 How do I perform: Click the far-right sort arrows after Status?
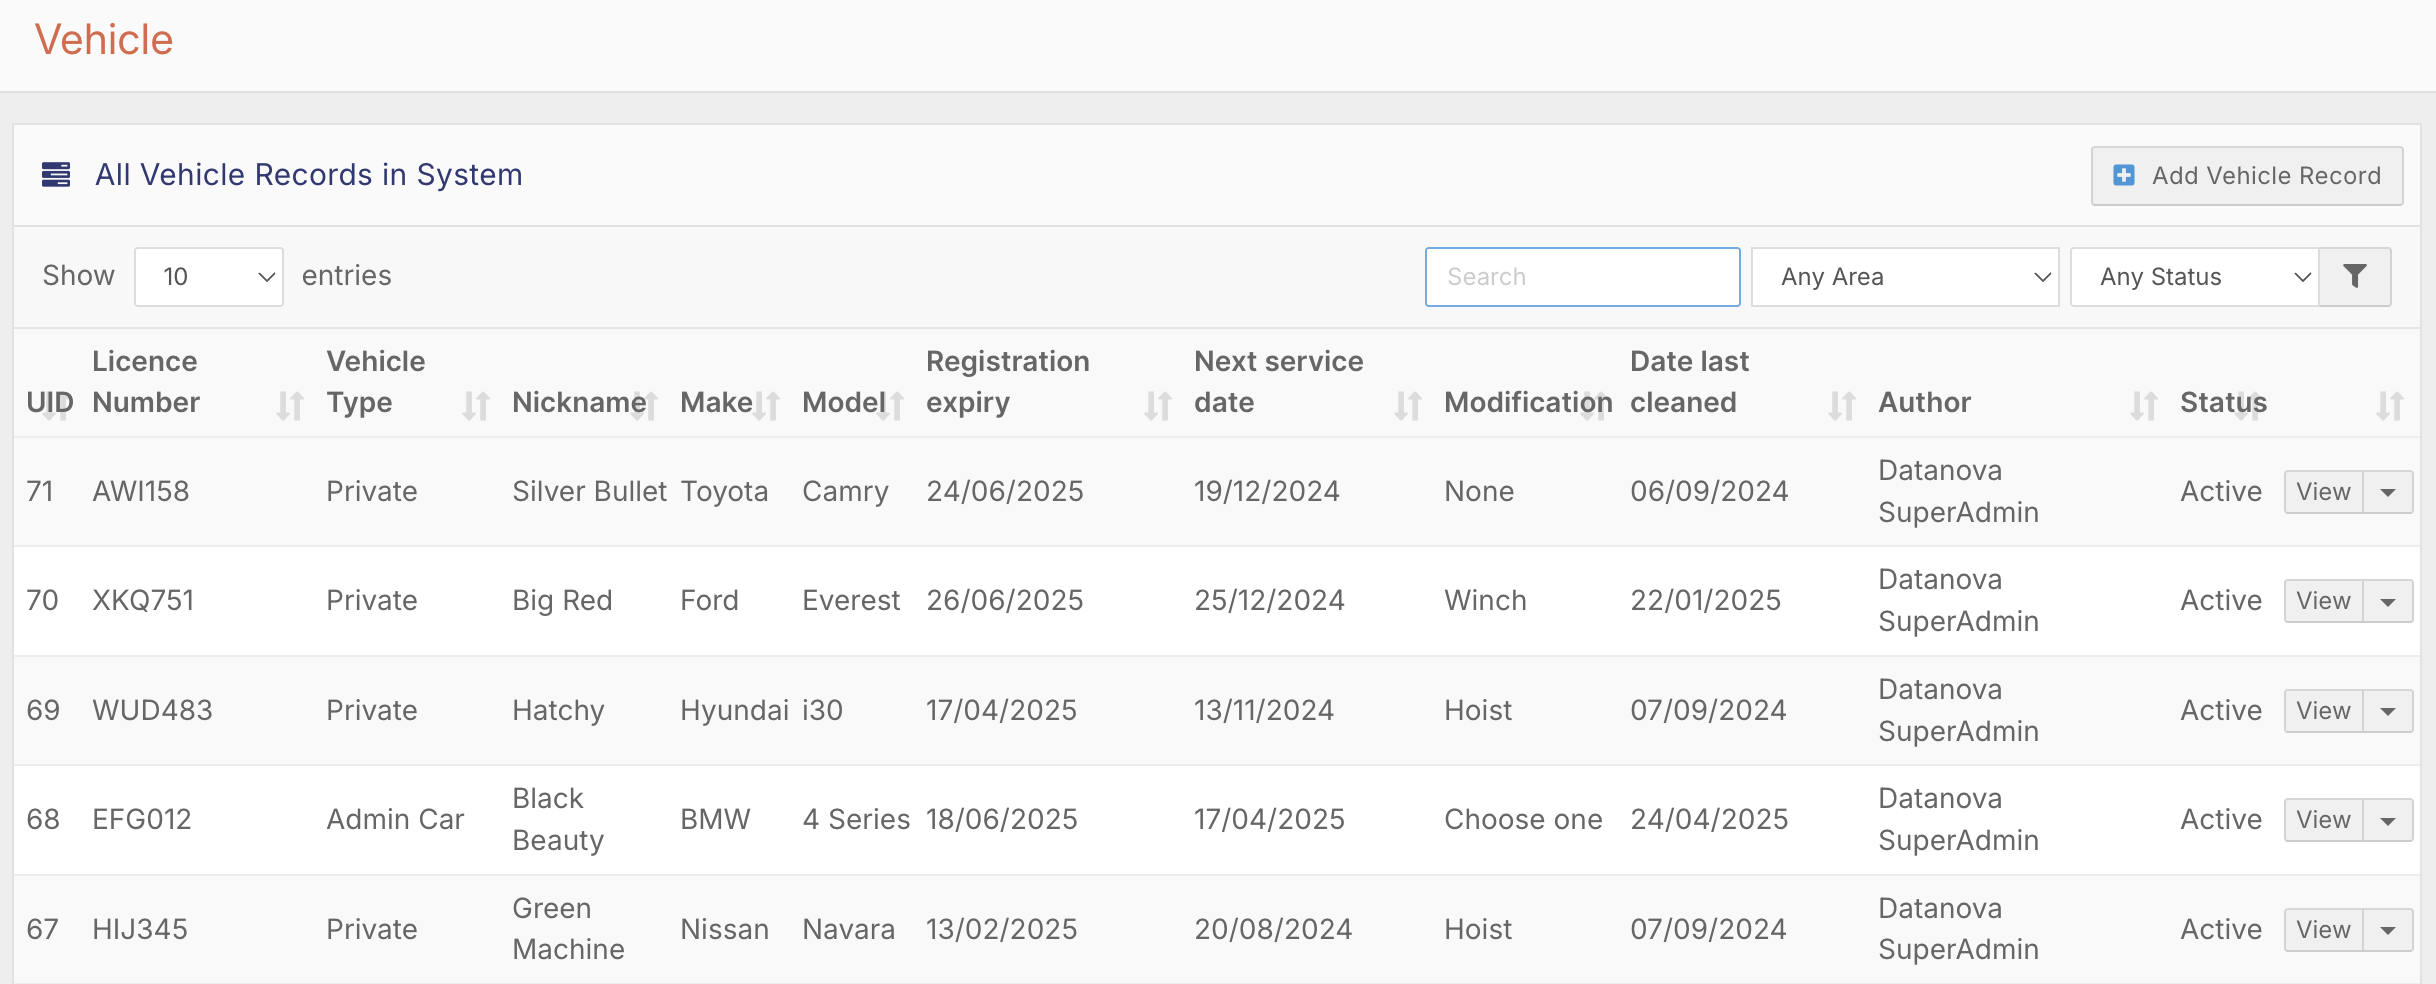2390,405
